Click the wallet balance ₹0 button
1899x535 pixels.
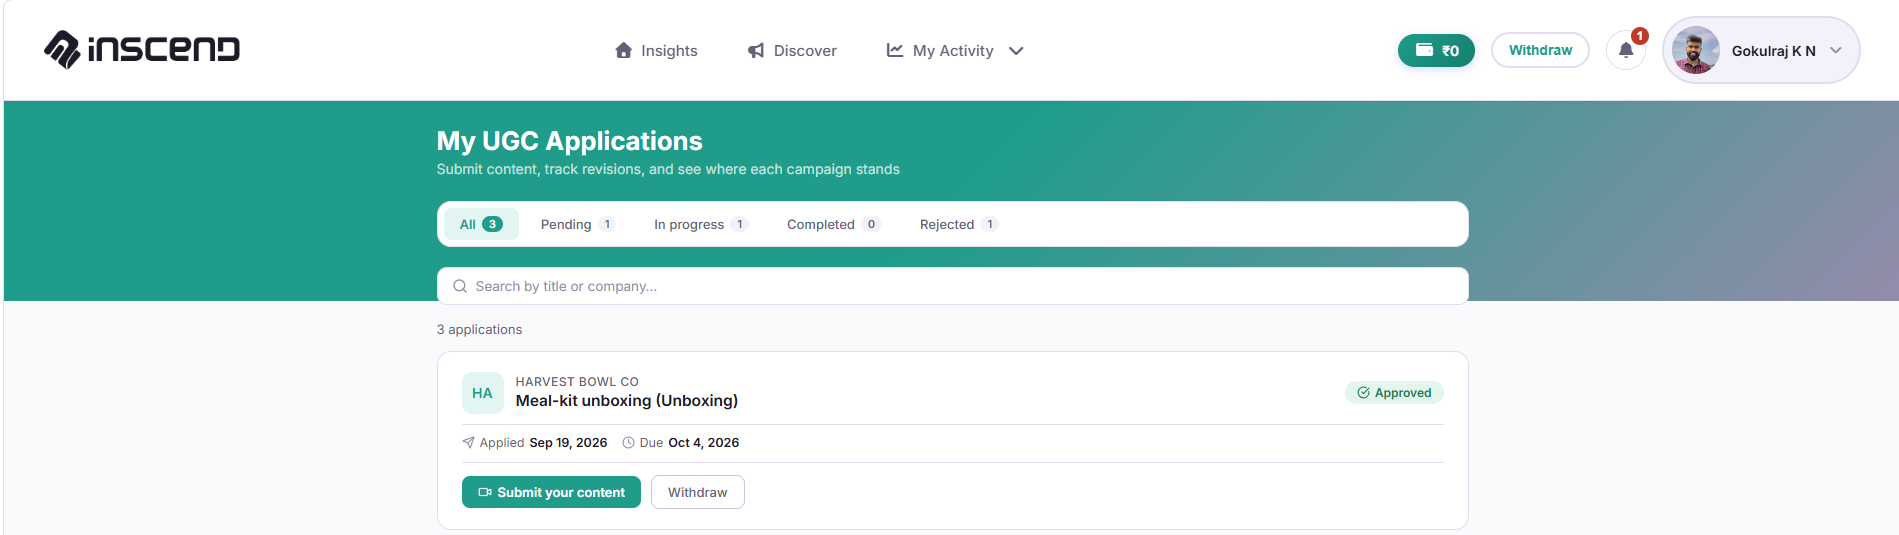(x=1436, y=50)
